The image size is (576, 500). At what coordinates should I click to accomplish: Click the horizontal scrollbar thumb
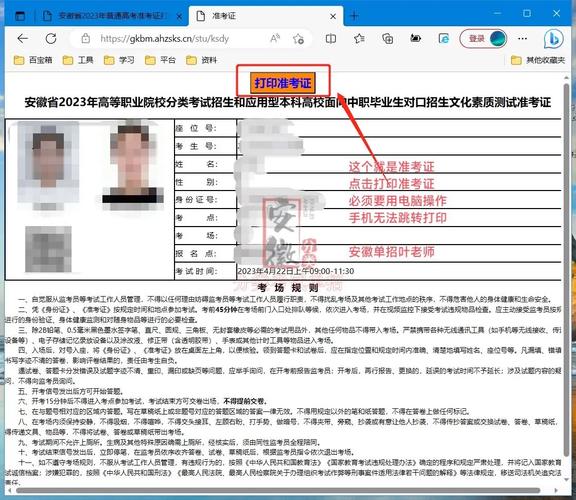[278, 491]
